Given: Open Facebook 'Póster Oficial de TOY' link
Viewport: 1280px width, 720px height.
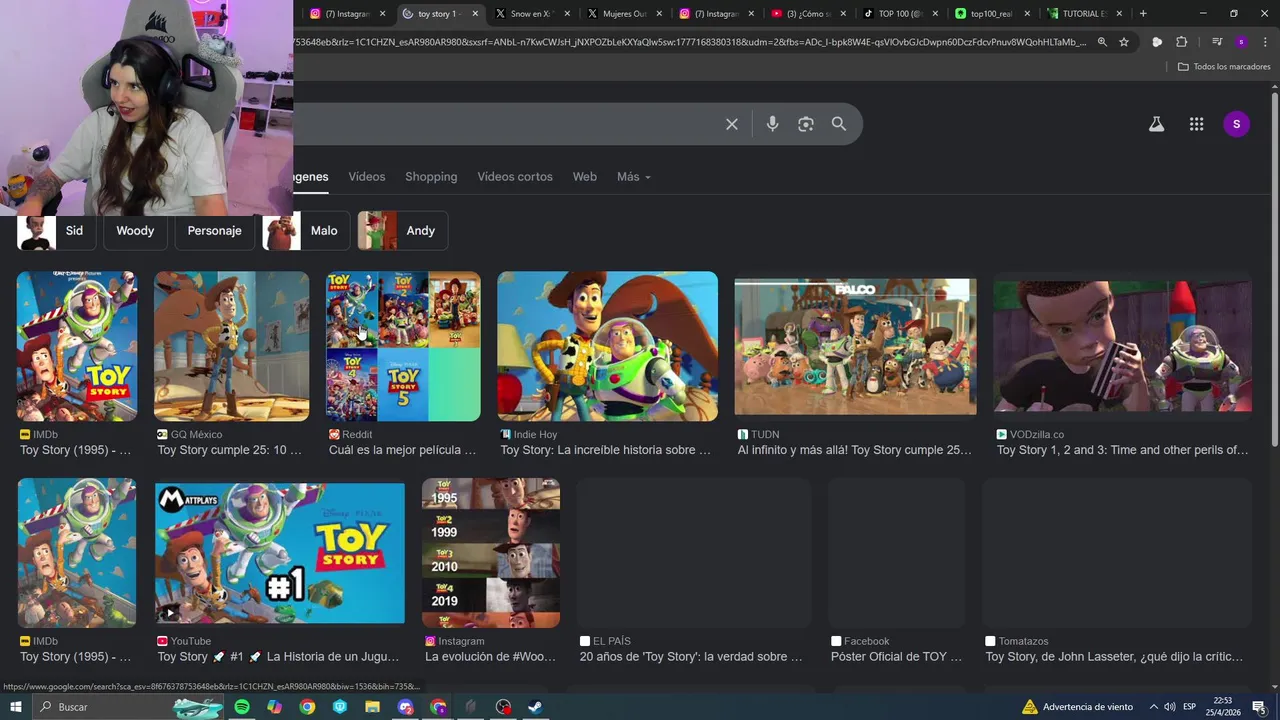Looking at the screenshot, I should click(896, 657).
